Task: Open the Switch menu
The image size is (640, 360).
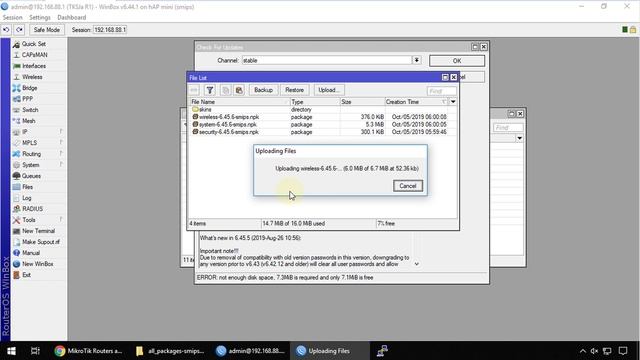Action: click(x=30, y=110)
